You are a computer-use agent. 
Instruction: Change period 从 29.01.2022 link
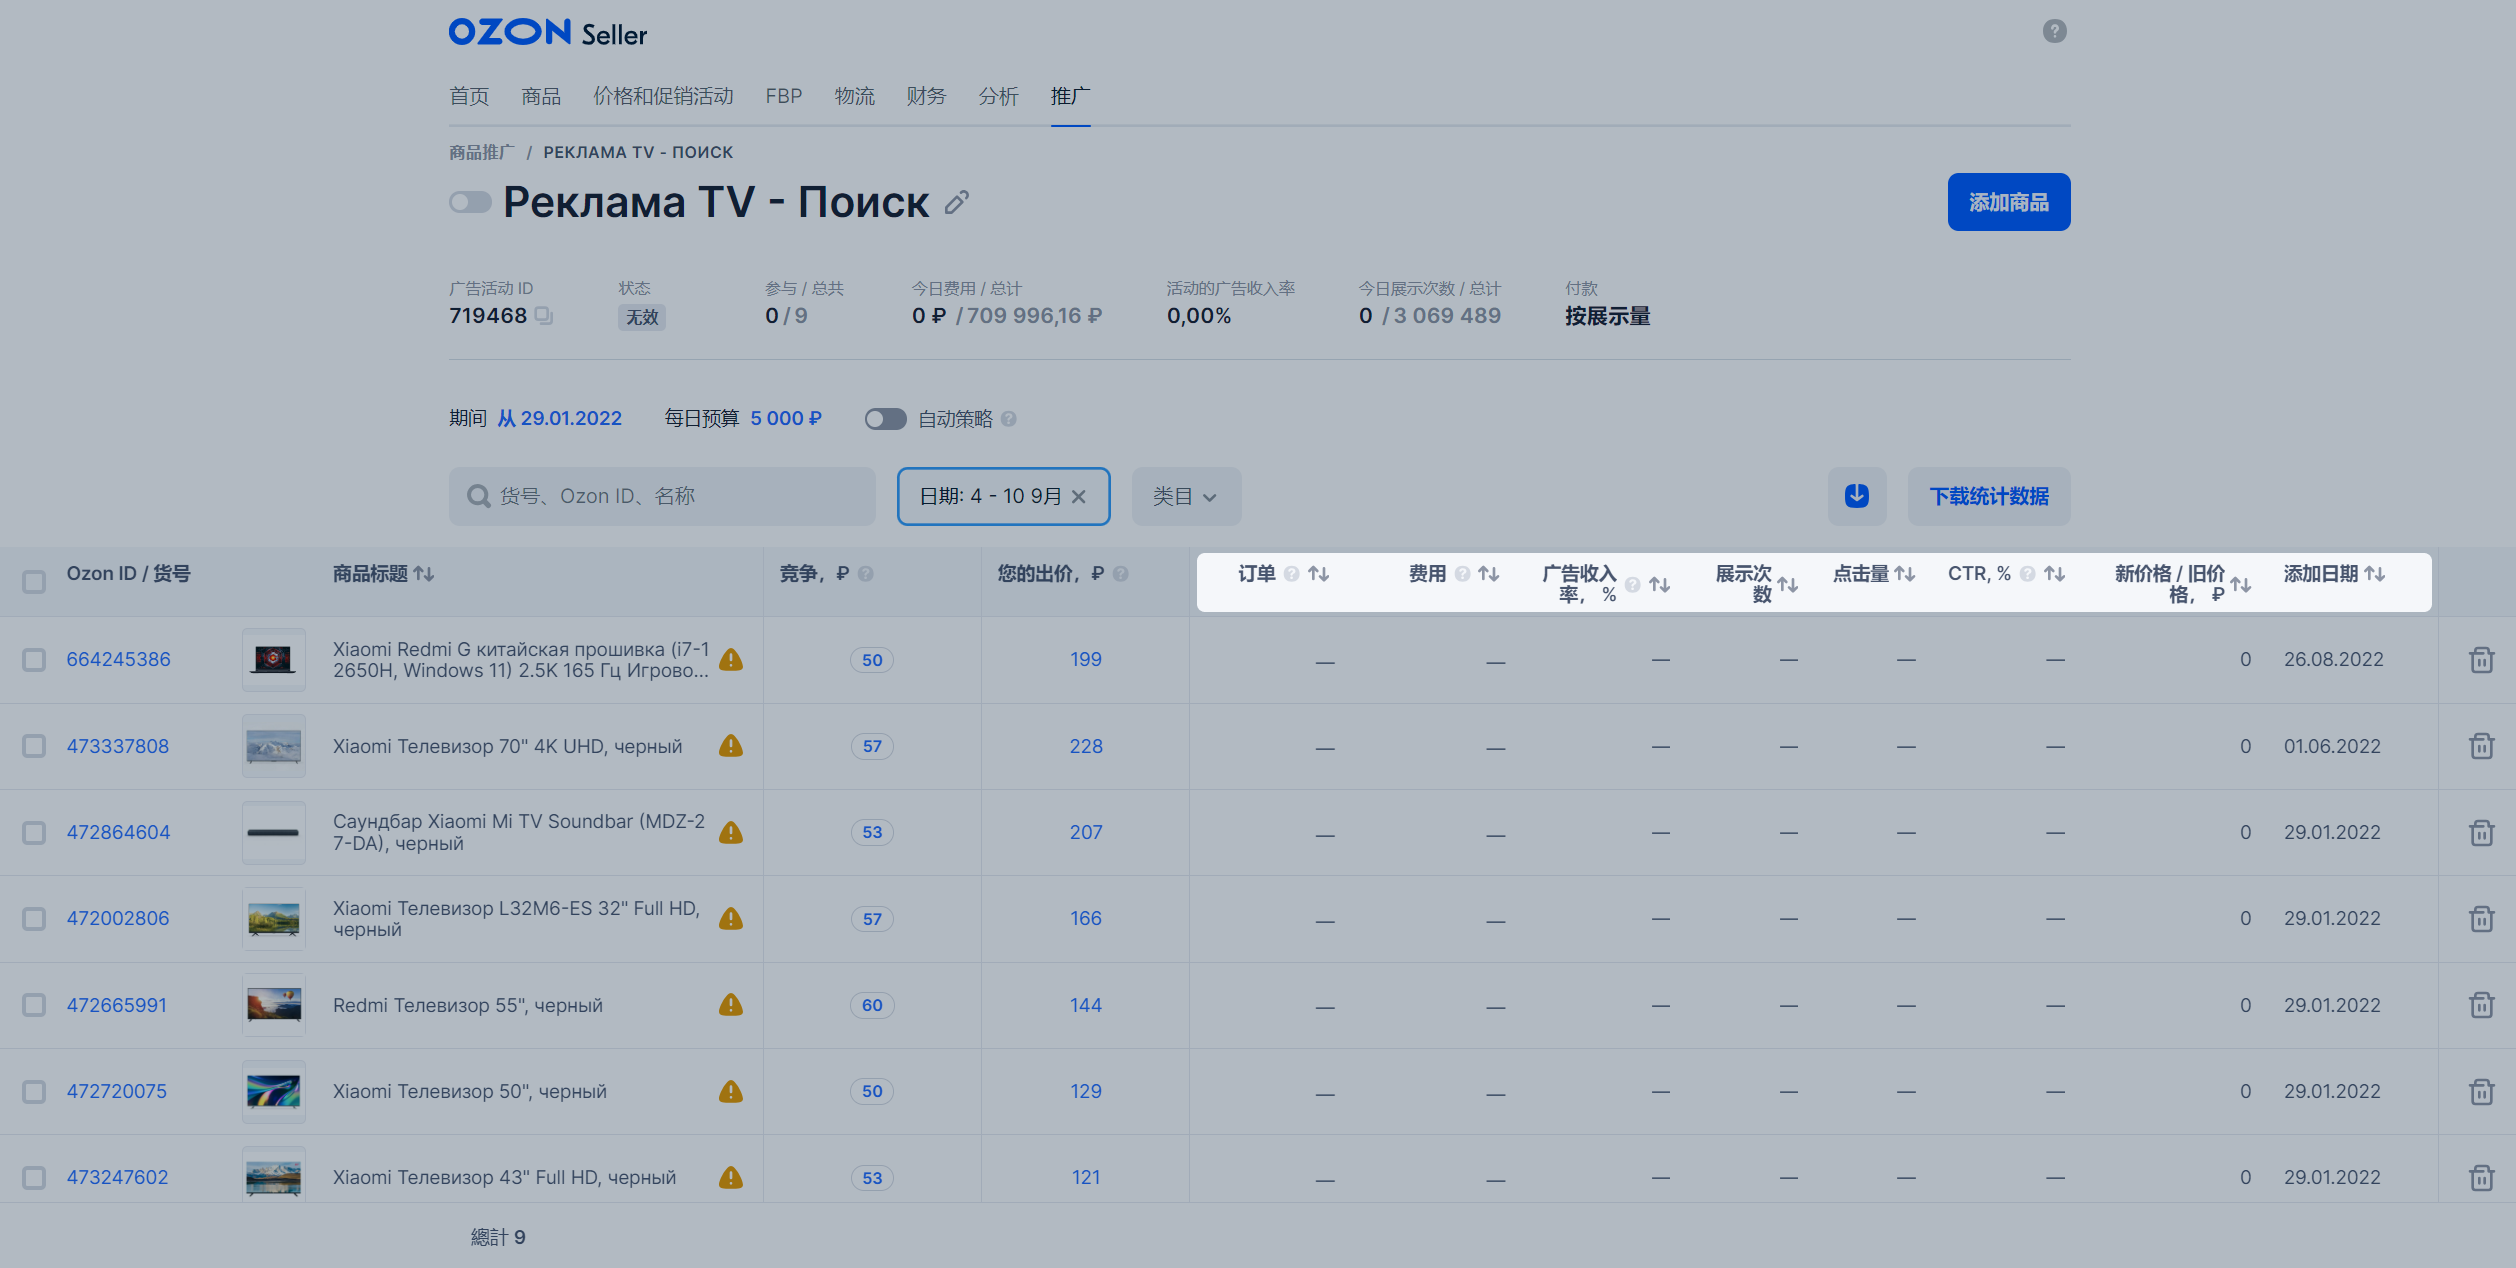[560, 418]
